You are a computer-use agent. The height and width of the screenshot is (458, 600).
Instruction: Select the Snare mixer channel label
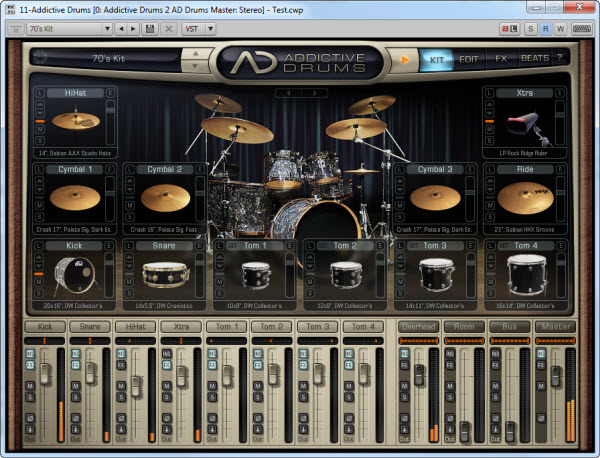90,327
